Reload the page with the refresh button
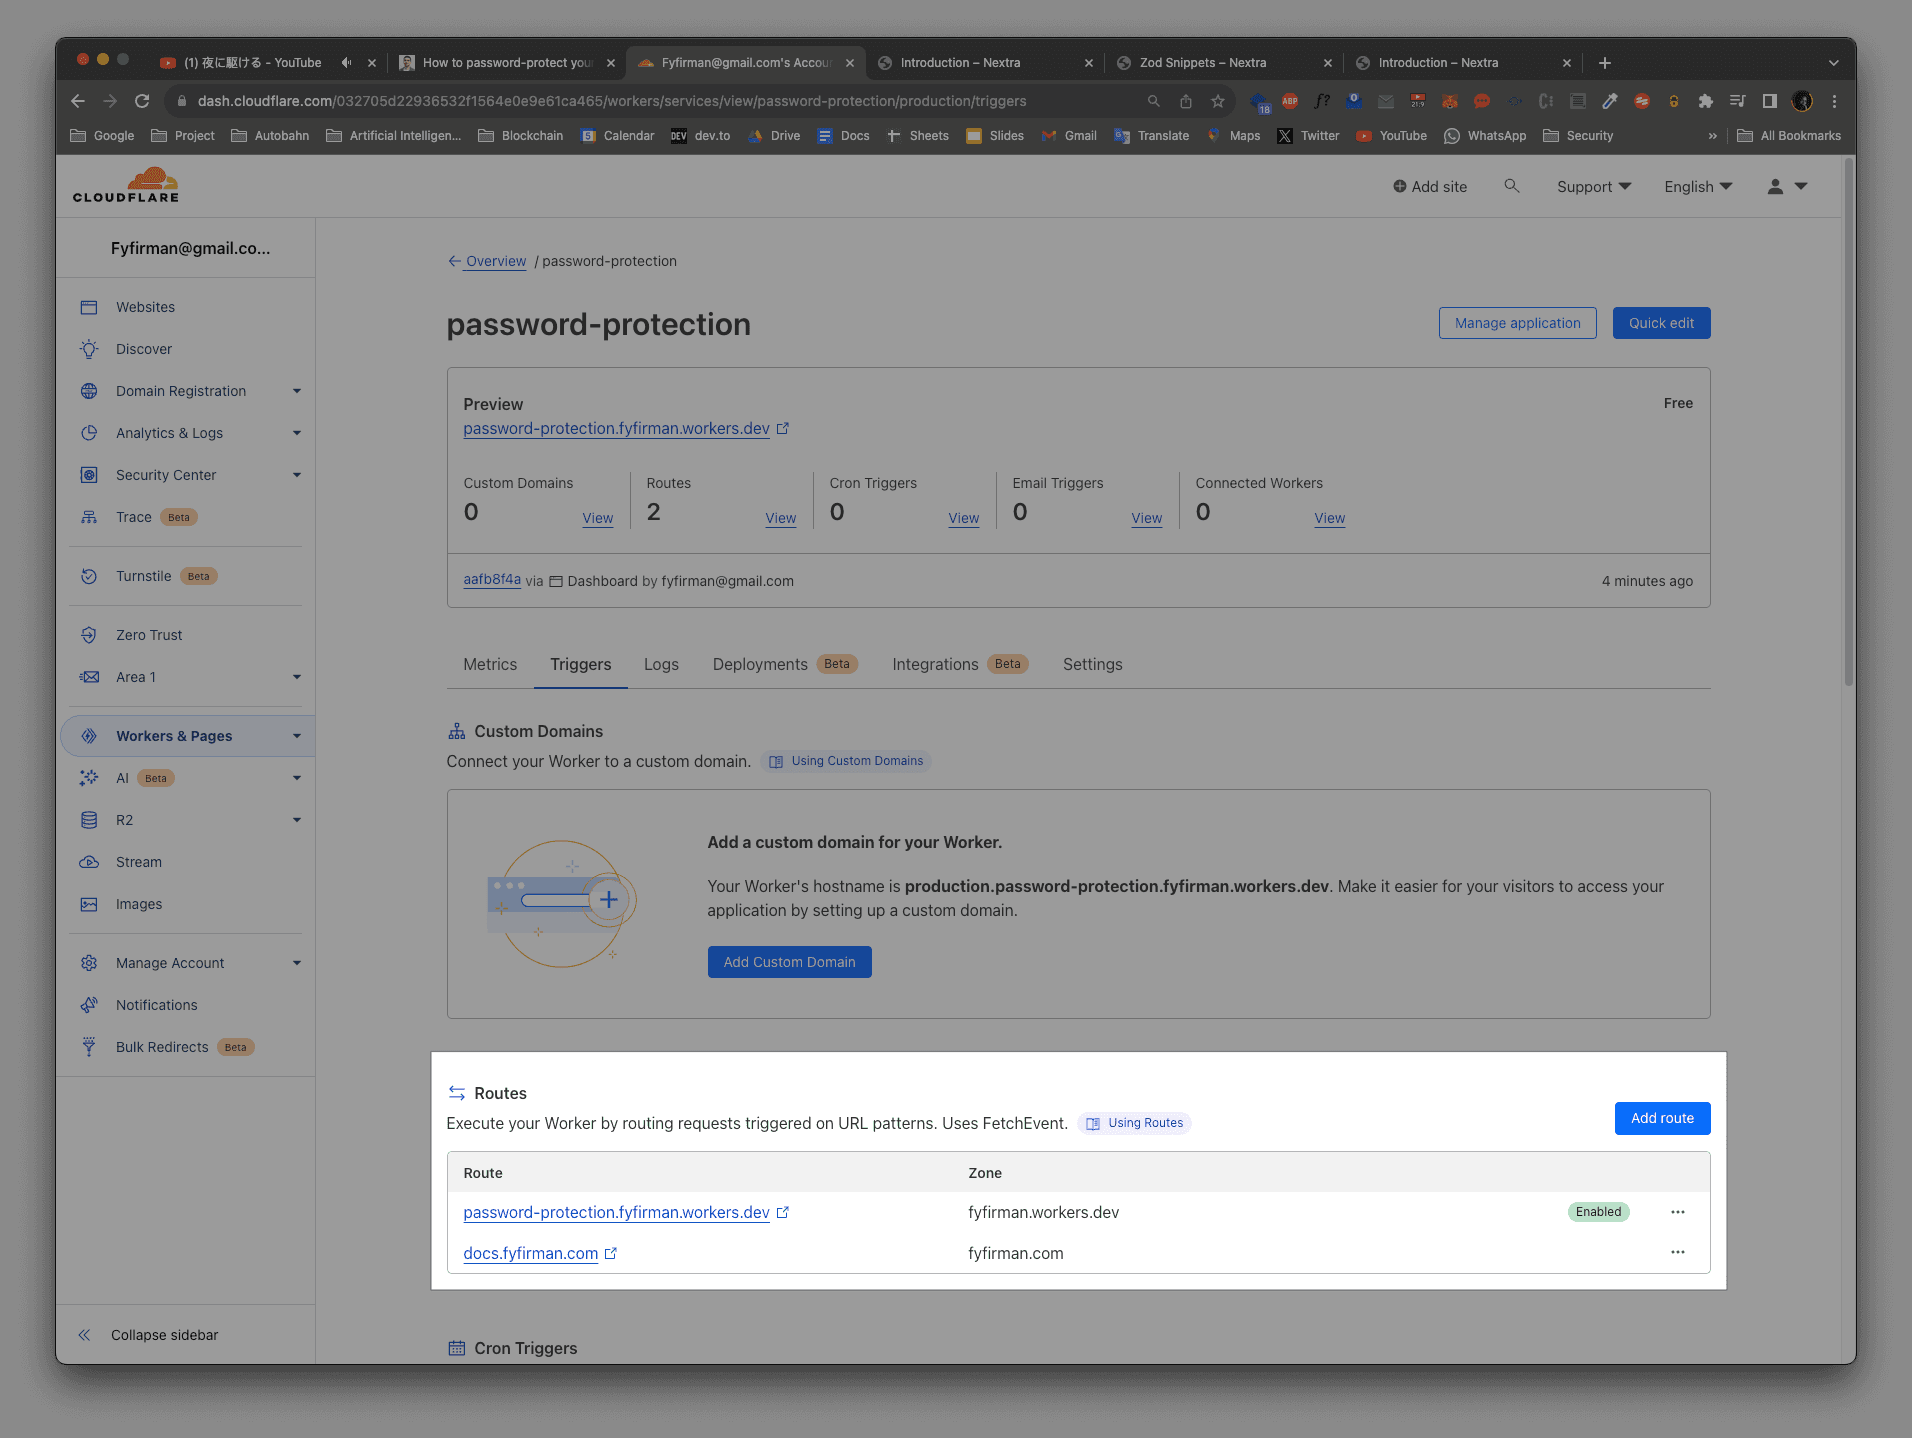The width and height of the screenshot is (1912, 1438). (142, 101)
